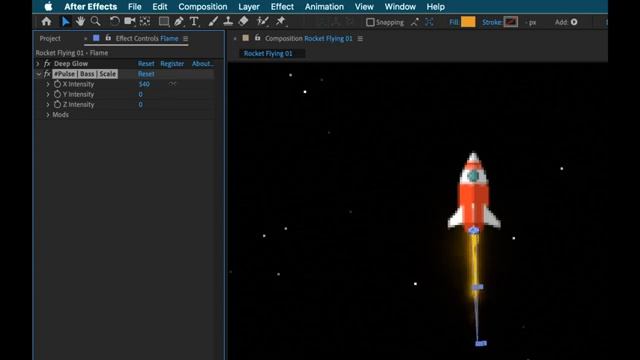Expand the Y Intensity property
Viewport: 640px width, 360px height.
(48, 94)
